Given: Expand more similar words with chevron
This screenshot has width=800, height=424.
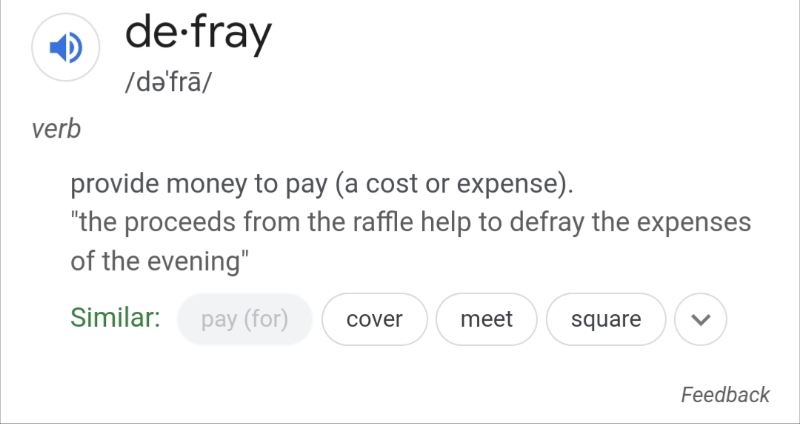Looking at the screenshot, I should coord(701,319).
